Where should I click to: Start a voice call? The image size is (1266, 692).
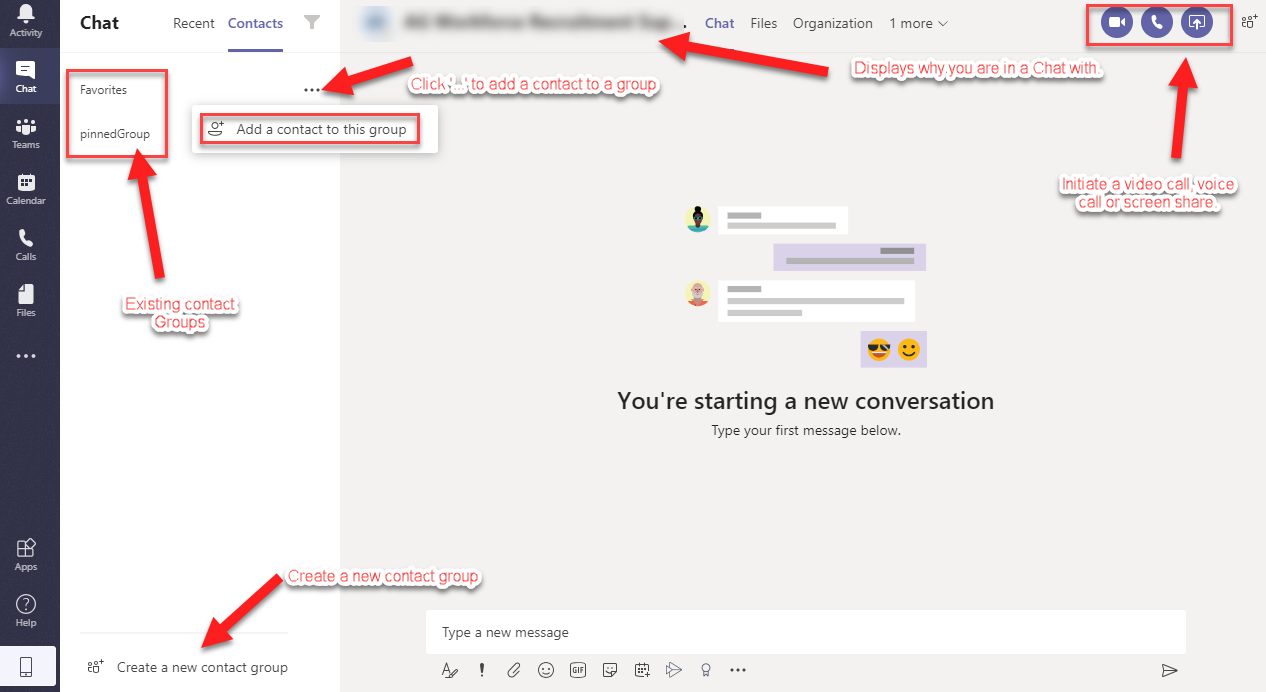1157,23
